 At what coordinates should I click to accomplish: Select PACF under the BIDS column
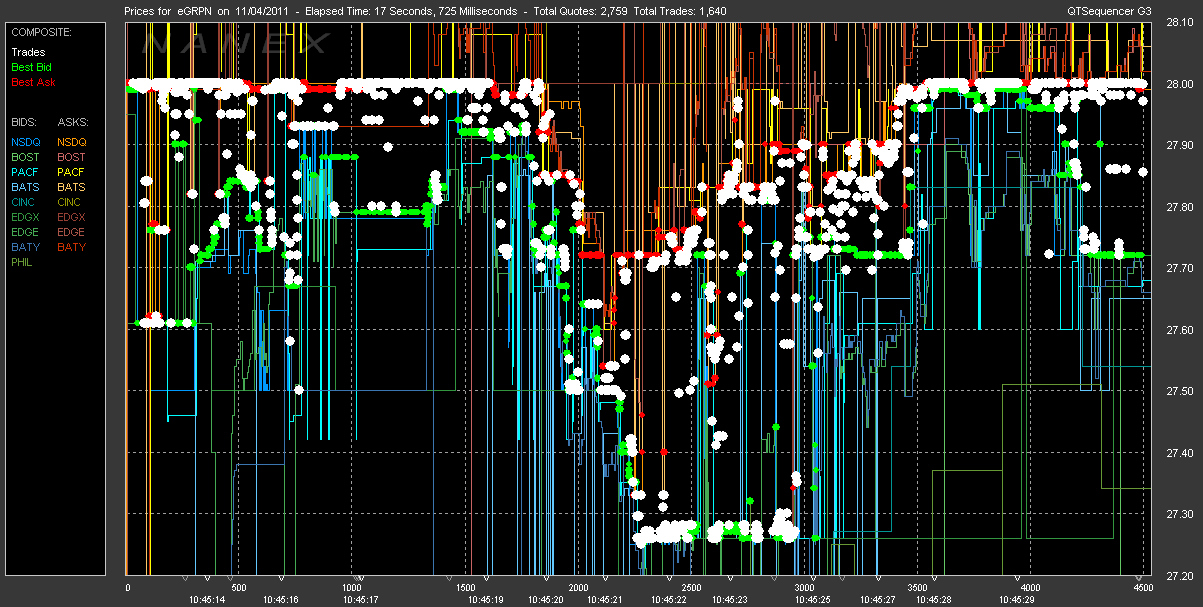[x=25, y=172]
